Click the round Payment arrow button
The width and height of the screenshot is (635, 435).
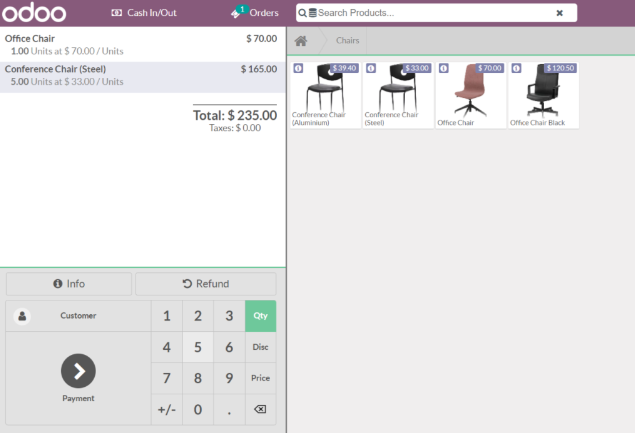click(78, 371)
